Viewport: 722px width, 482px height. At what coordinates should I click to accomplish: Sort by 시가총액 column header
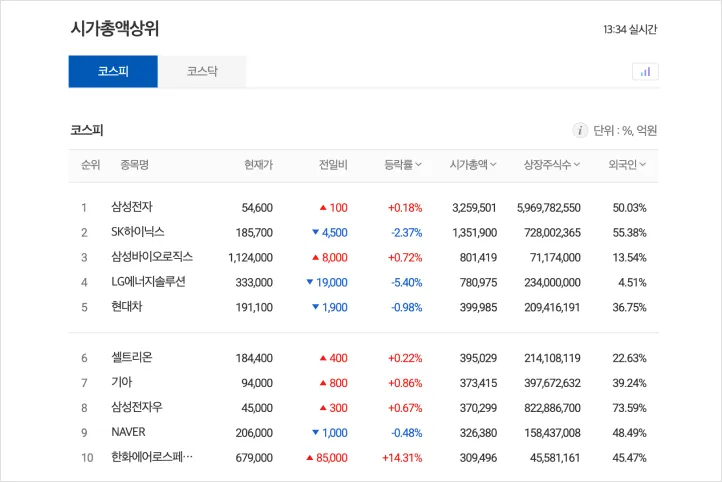[473, 165]
